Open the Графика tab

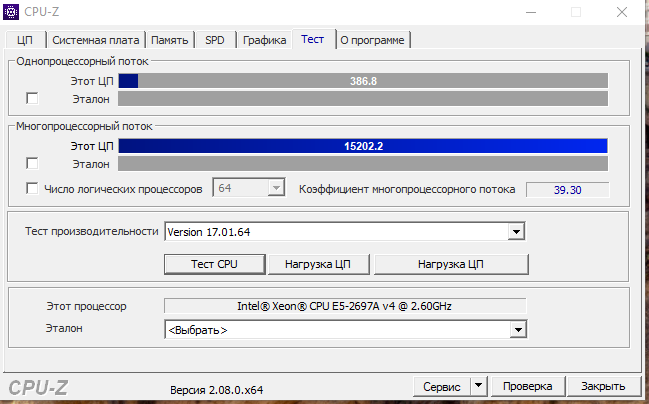click(x=264, y=40)
